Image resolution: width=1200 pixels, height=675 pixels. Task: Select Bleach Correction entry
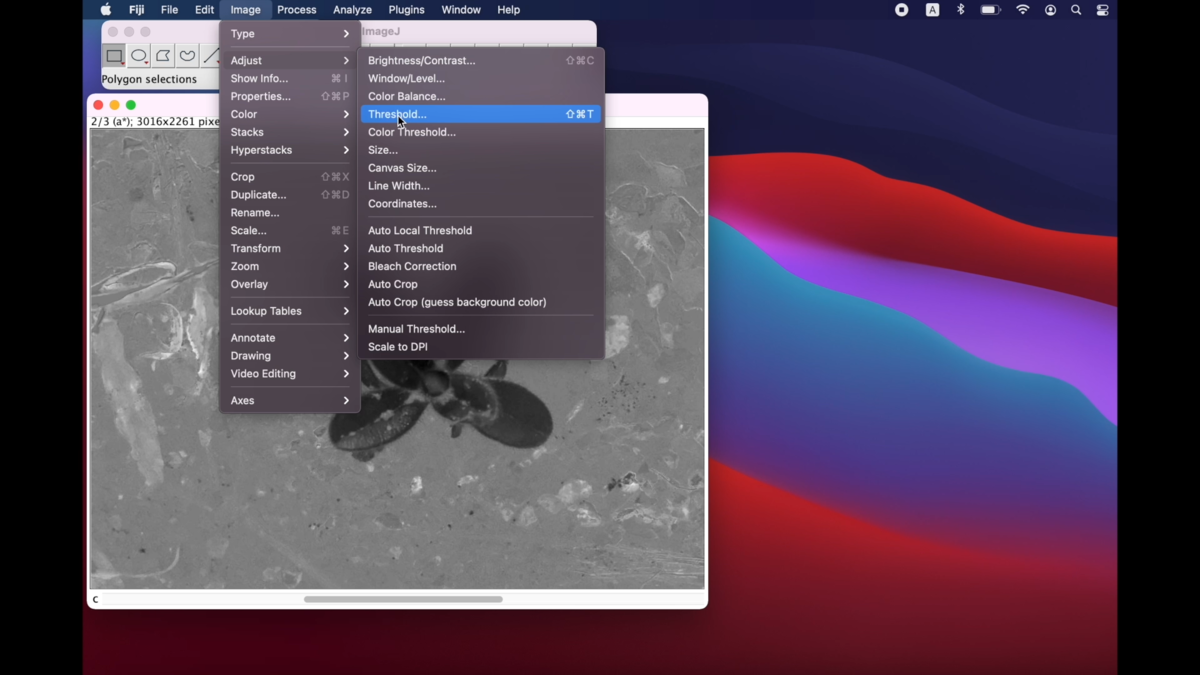[481, 266]
